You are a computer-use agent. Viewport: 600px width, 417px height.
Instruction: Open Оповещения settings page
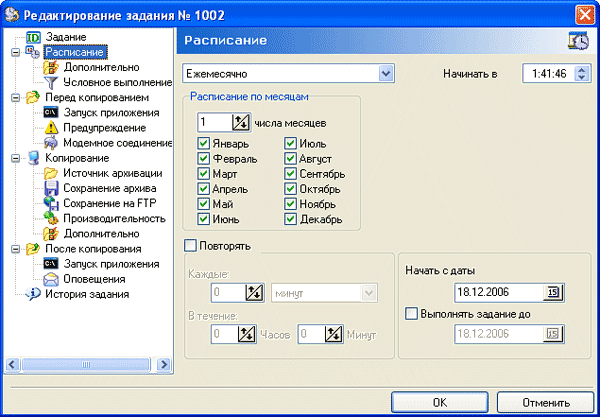tap(94, 279)
